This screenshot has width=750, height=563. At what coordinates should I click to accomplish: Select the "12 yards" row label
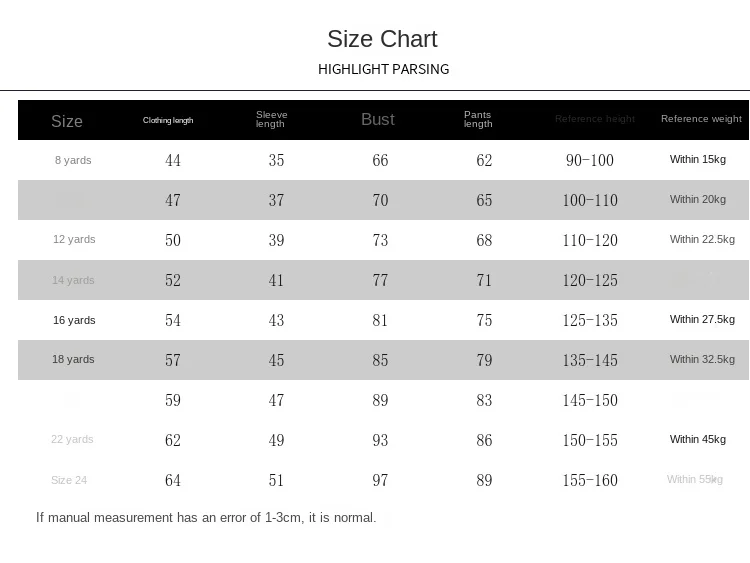(74, 240)
